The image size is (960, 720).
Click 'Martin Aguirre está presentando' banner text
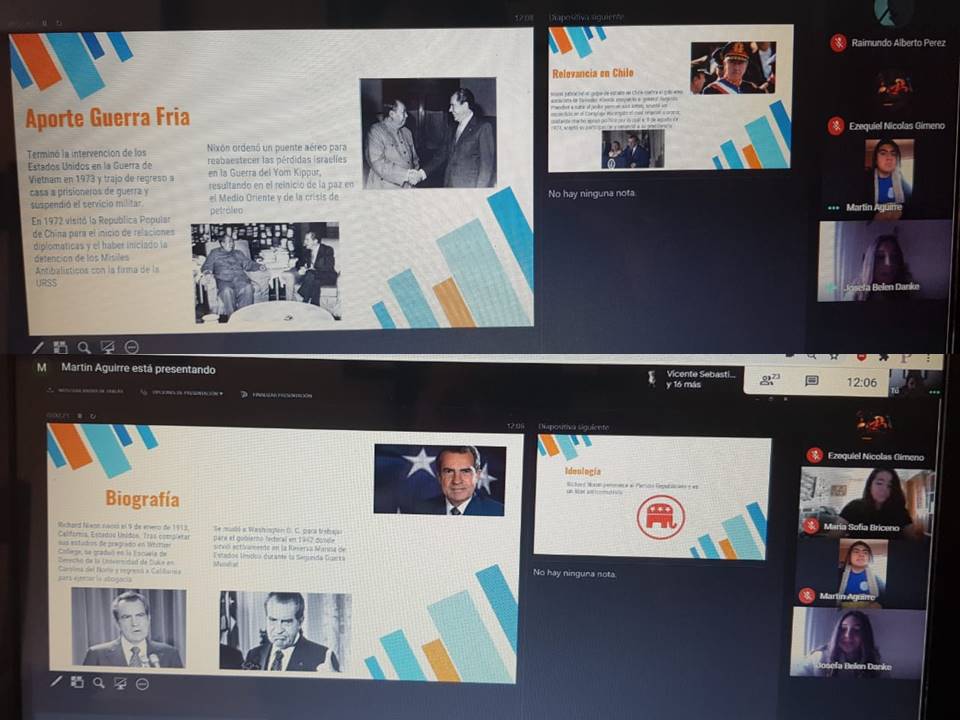(x=138, y=369)
